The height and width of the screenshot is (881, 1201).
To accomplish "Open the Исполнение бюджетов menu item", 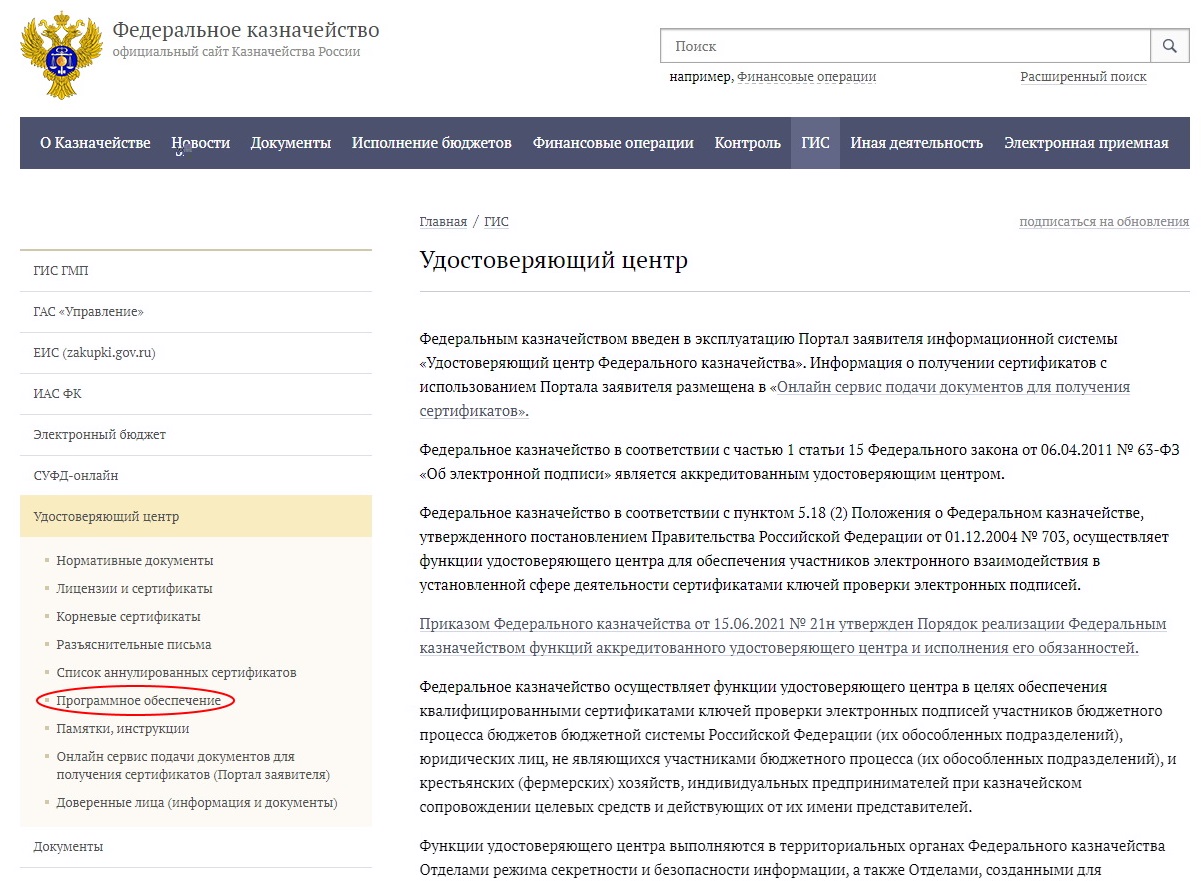I will (x=431, y=143).
